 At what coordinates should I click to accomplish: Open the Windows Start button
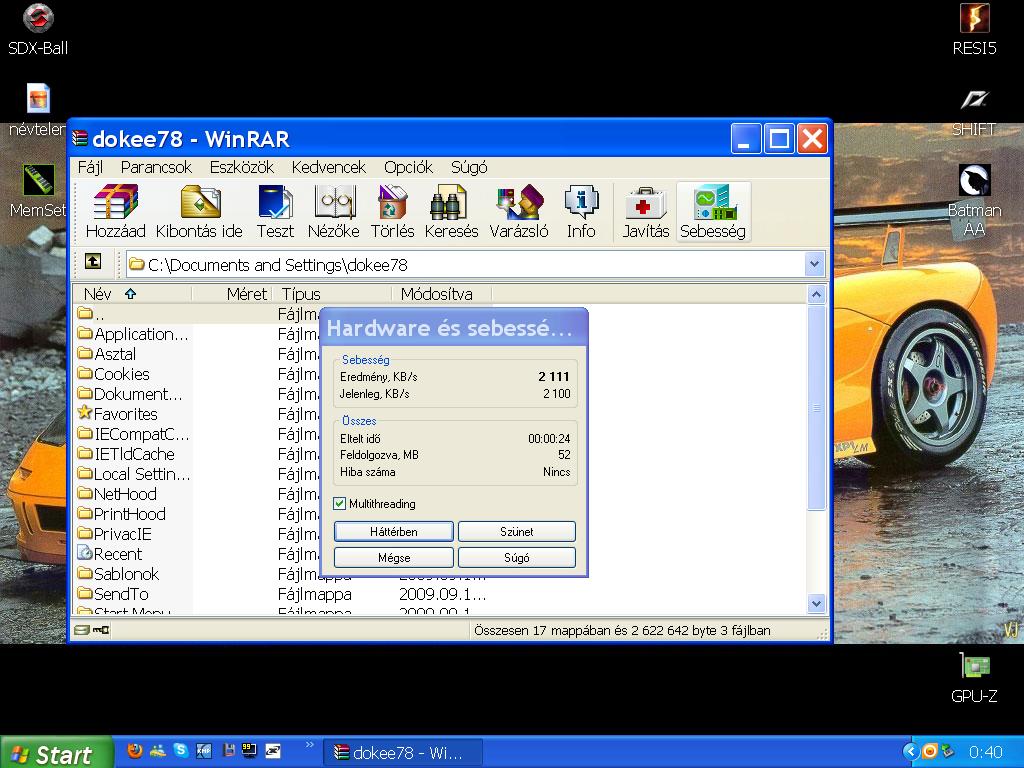[52, 753]
